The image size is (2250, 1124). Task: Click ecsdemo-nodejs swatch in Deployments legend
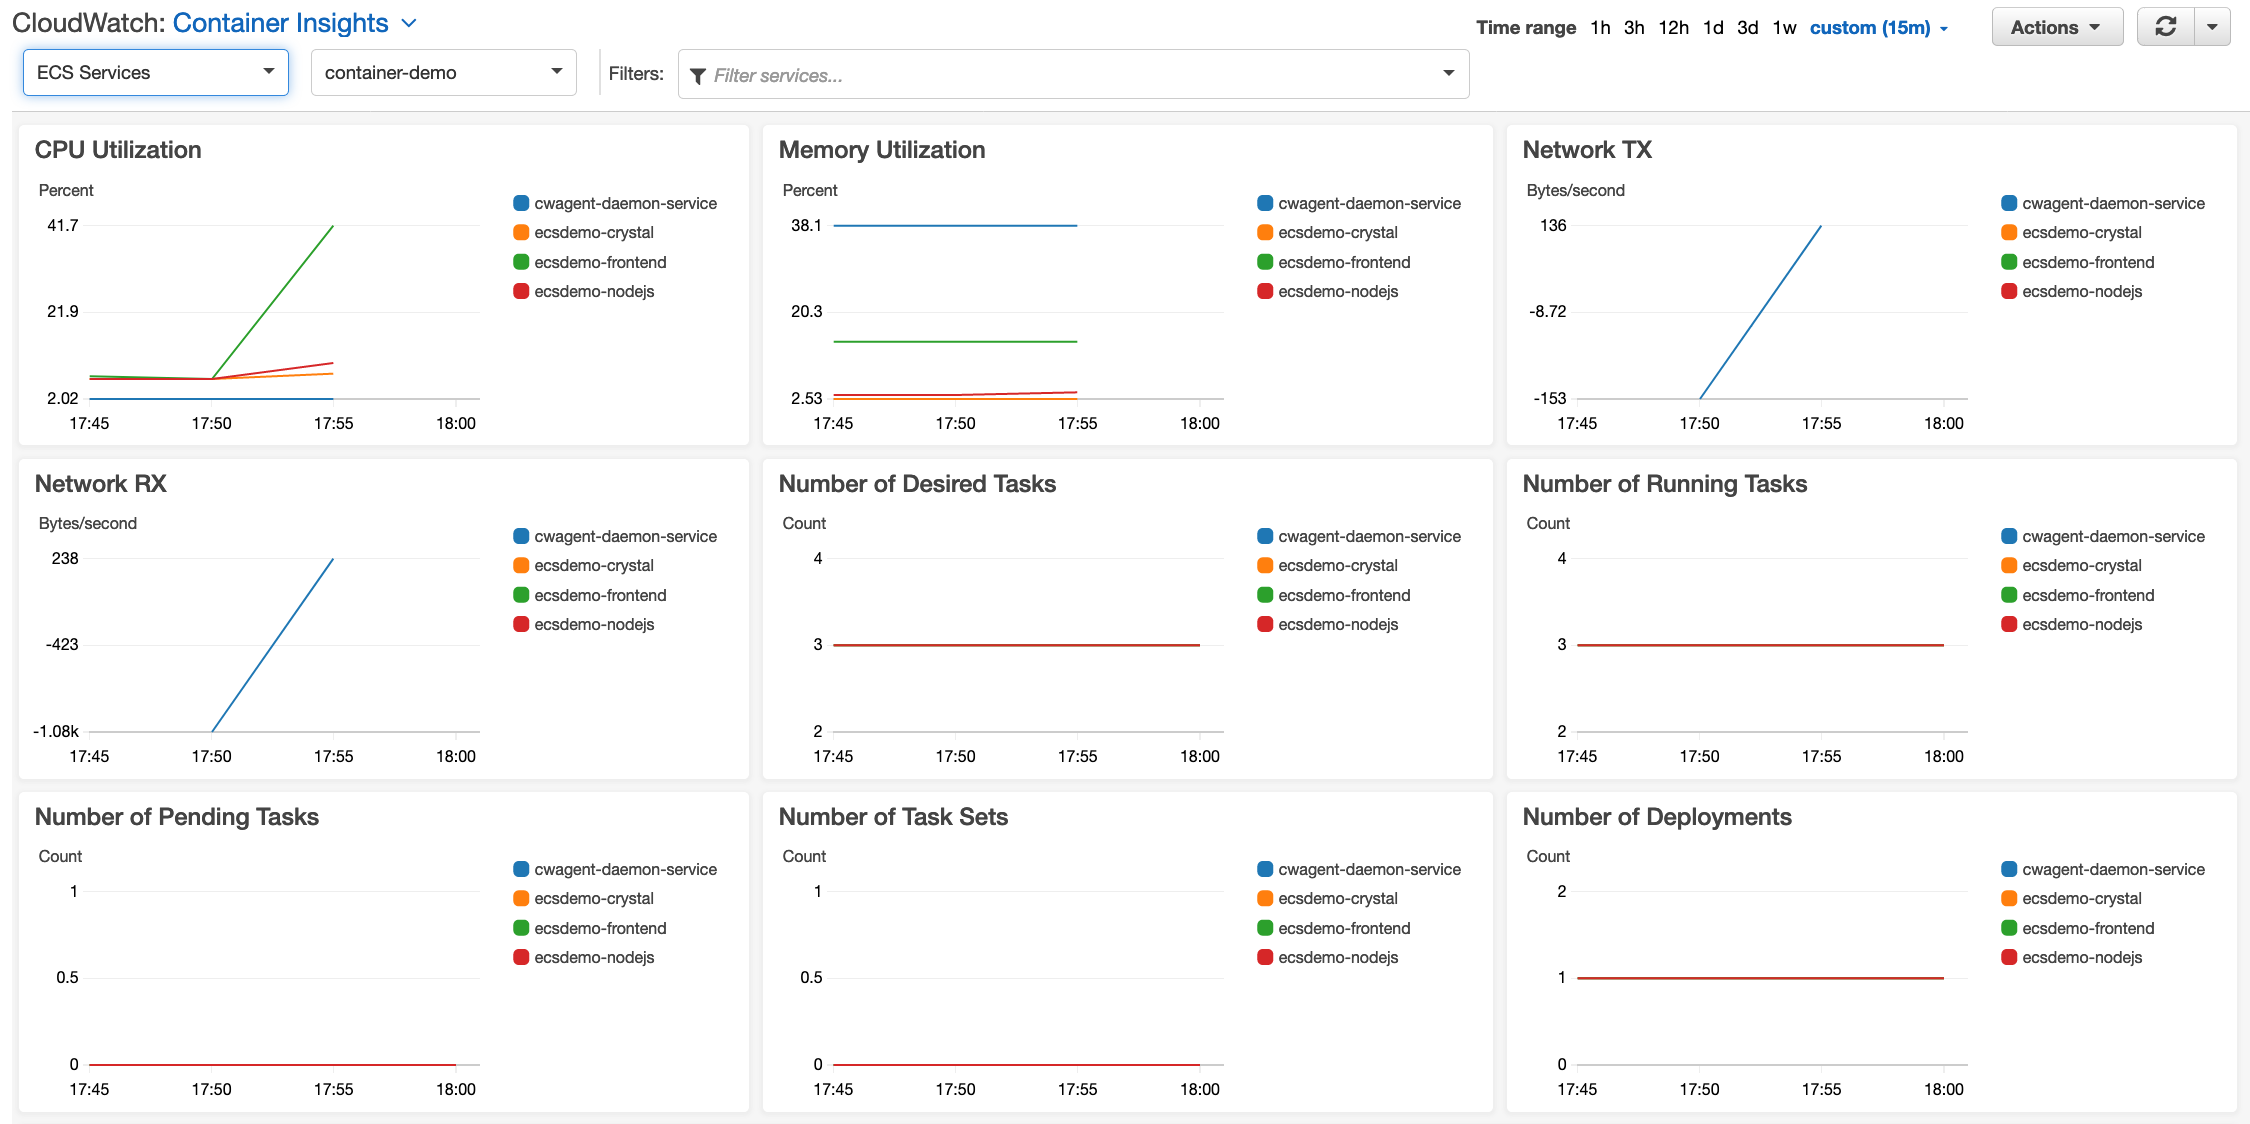(2009, 957)
